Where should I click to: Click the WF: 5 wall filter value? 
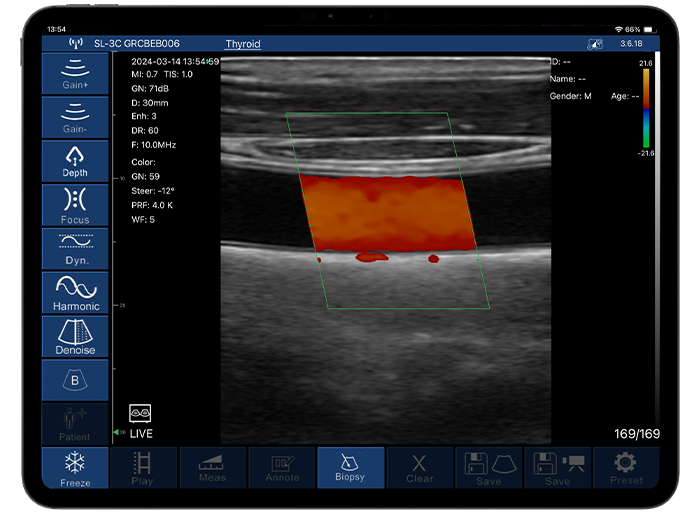coord(143,219)
